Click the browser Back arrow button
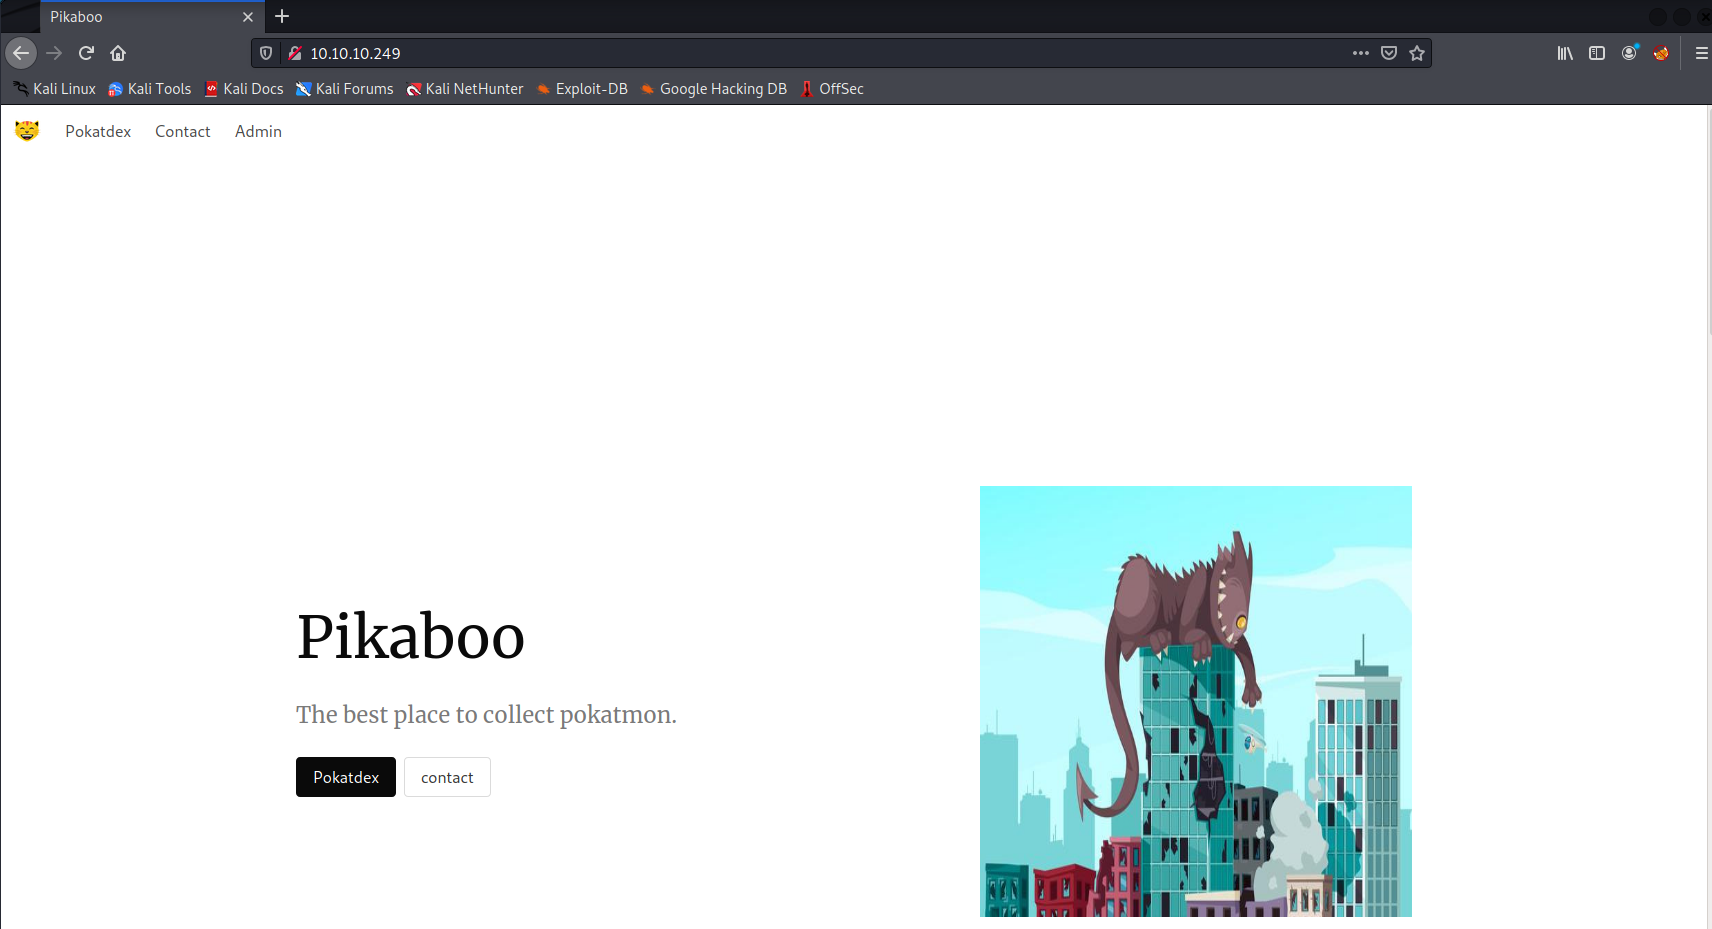Viewport: 1712px width, 929px height. 21,53
